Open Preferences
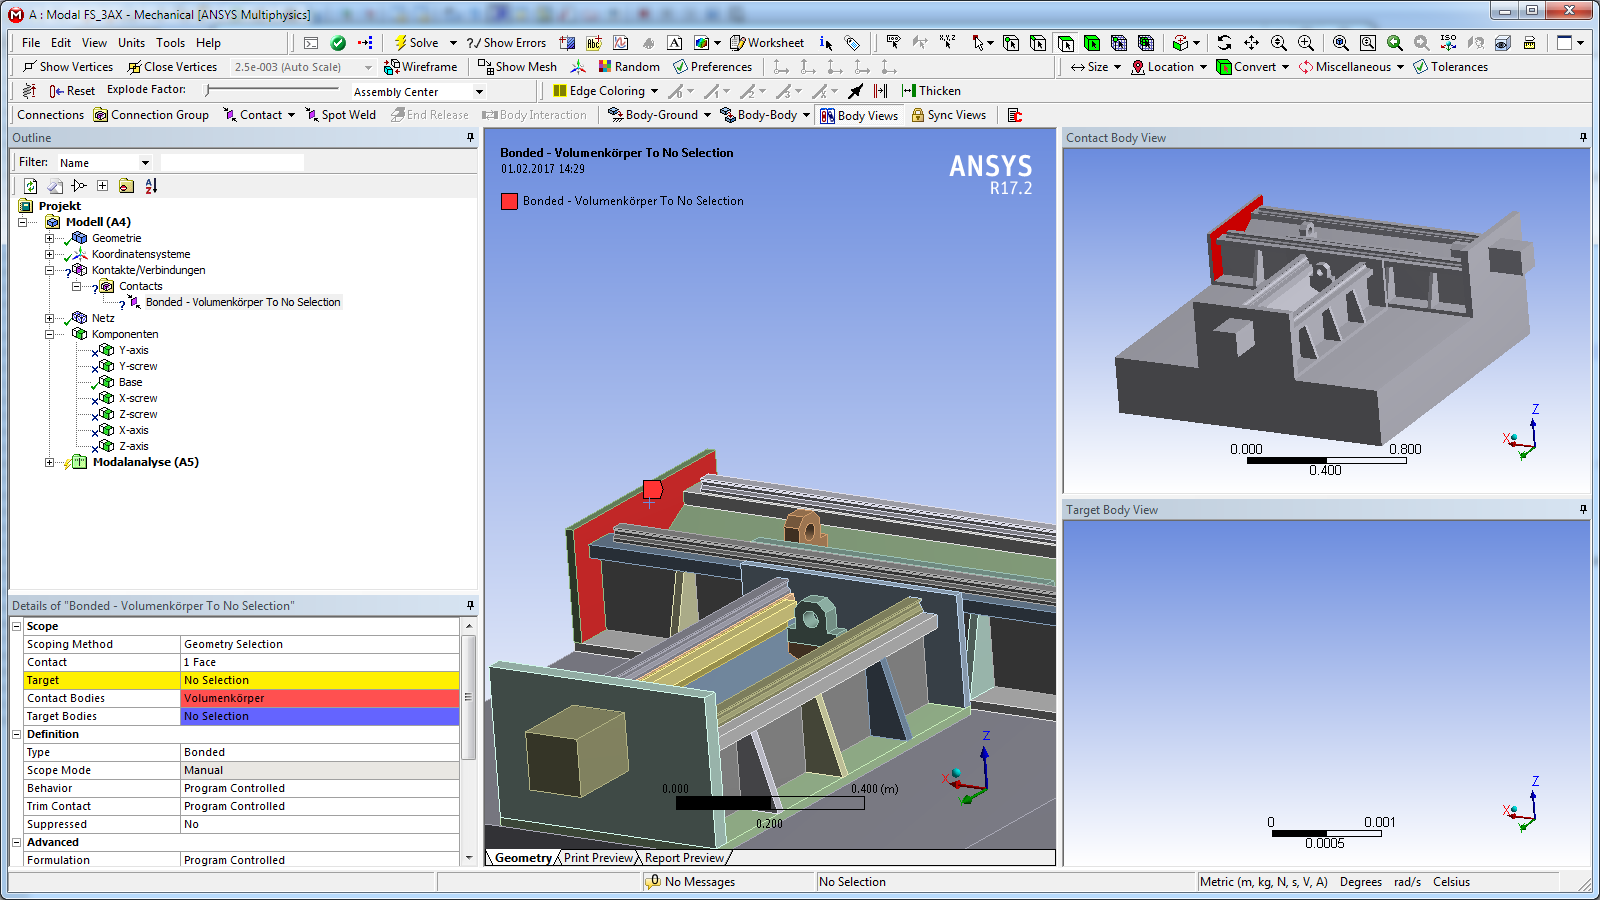Image resolution: width=1600 pixels, height=900 pixels. [x=713, y=67]
